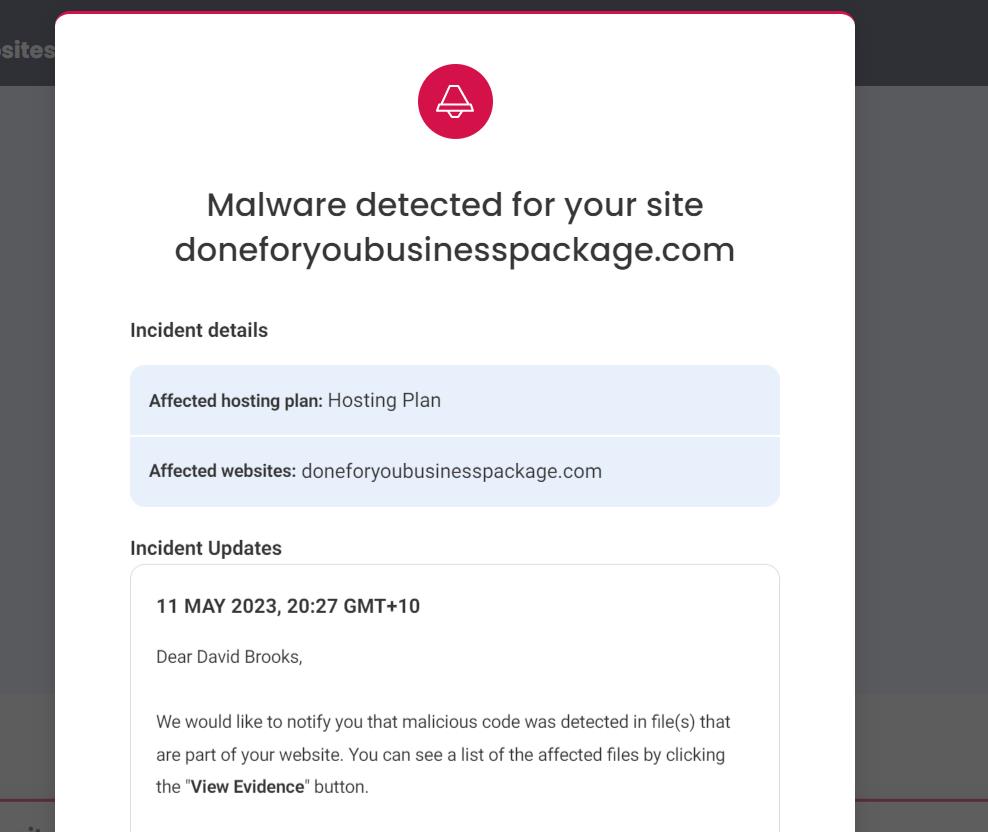The width and height of the screenshot is (988, 832).
Task: Click the affected website domain in details box
Action: tap(452, 471)
